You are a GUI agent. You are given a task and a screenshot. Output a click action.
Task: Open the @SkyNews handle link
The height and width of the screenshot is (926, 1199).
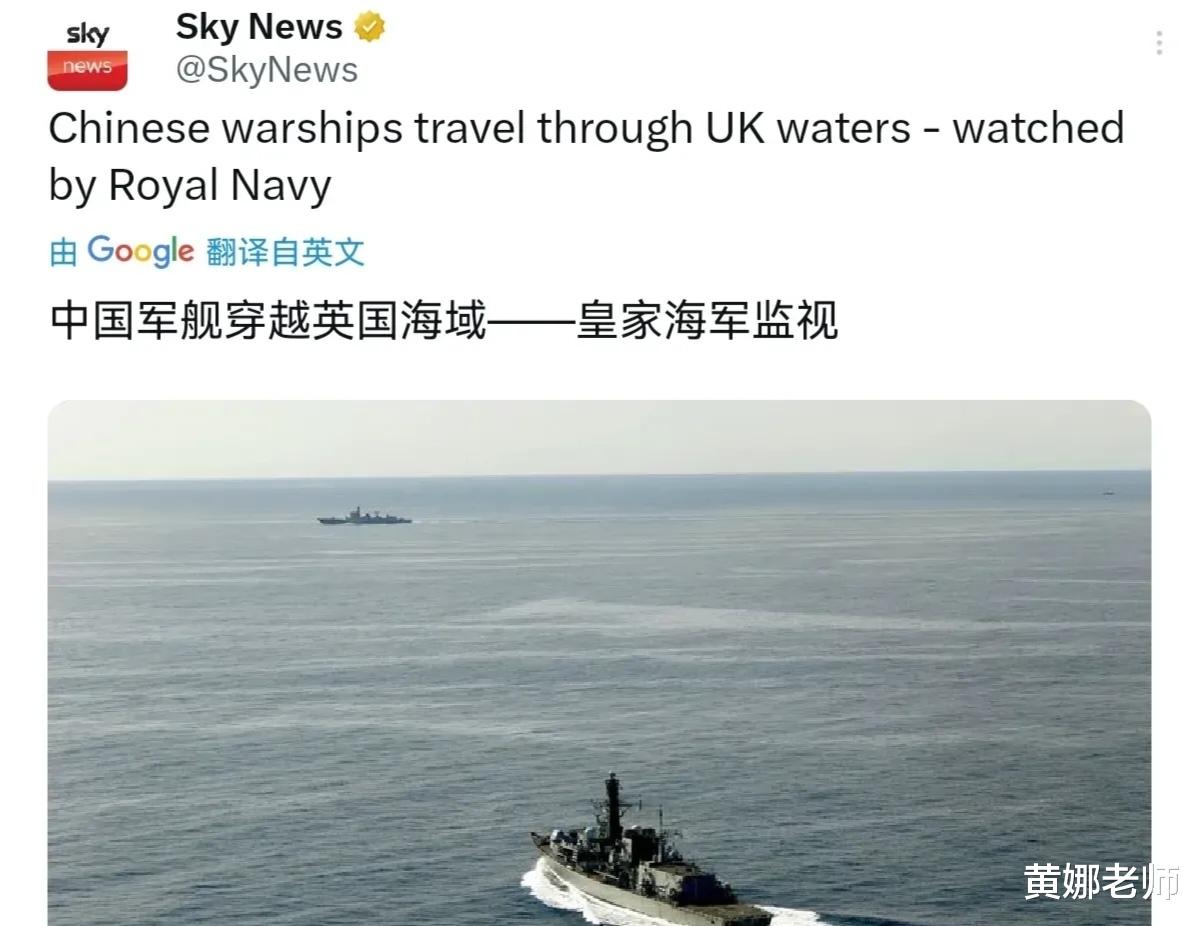(x=267, y=70)
